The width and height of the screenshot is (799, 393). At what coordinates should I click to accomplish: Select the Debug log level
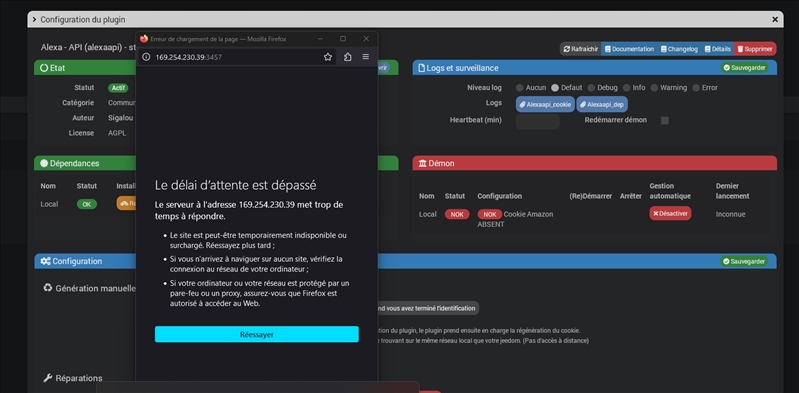point(591,88)
